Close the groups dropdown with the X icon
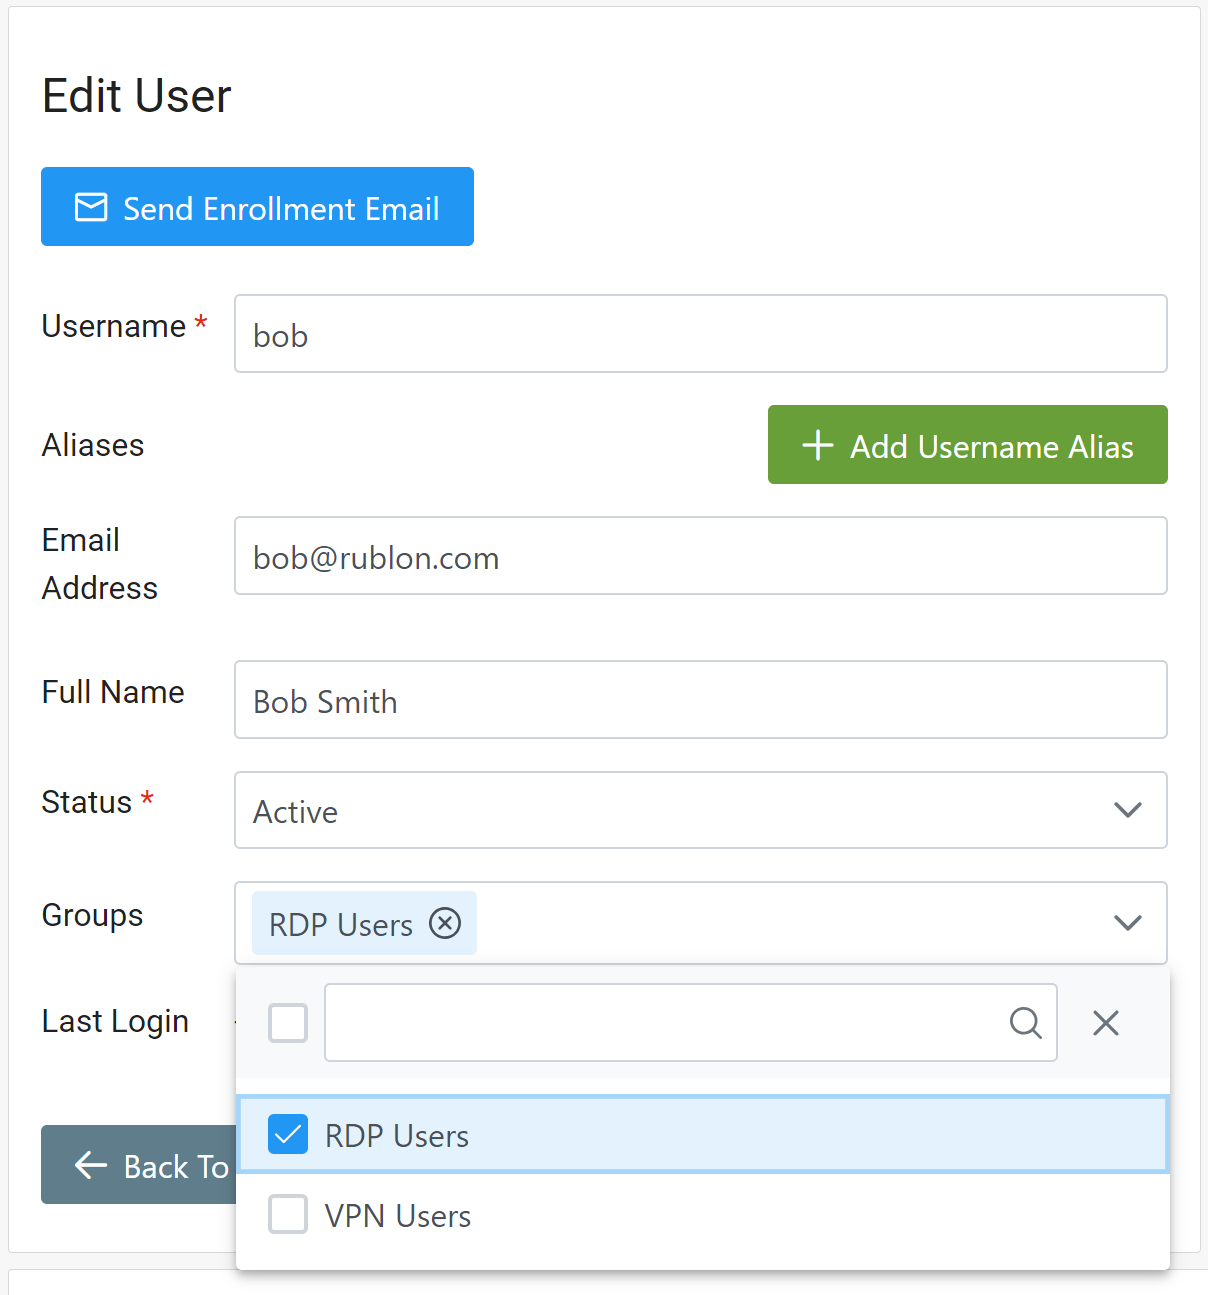The image size is (1208, 1295). 1105,1022
